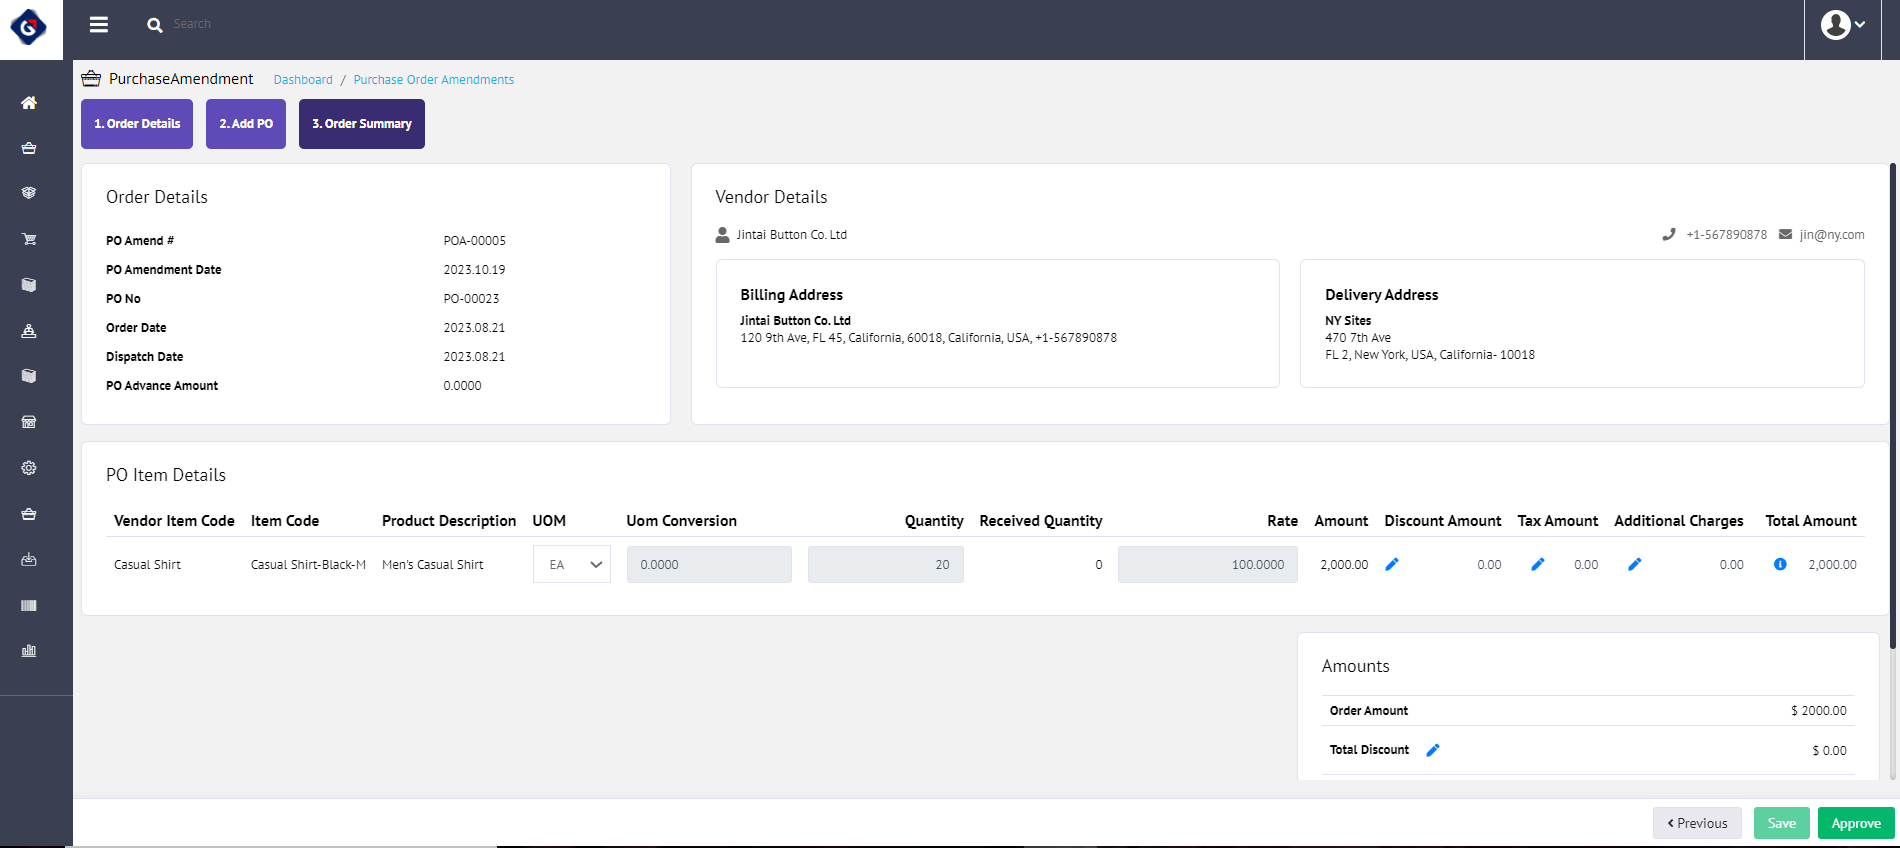Open the settings gear sidebar icon
The image size is (1900, 848).
[29, 468]
